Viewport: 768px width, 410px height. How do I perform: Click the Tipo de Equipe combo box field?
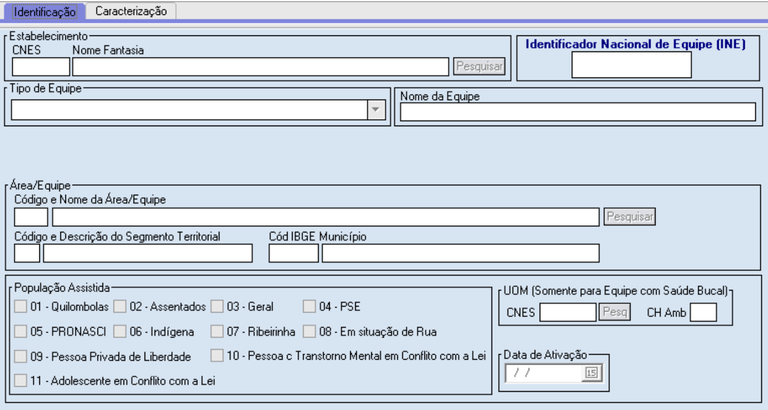198,110
